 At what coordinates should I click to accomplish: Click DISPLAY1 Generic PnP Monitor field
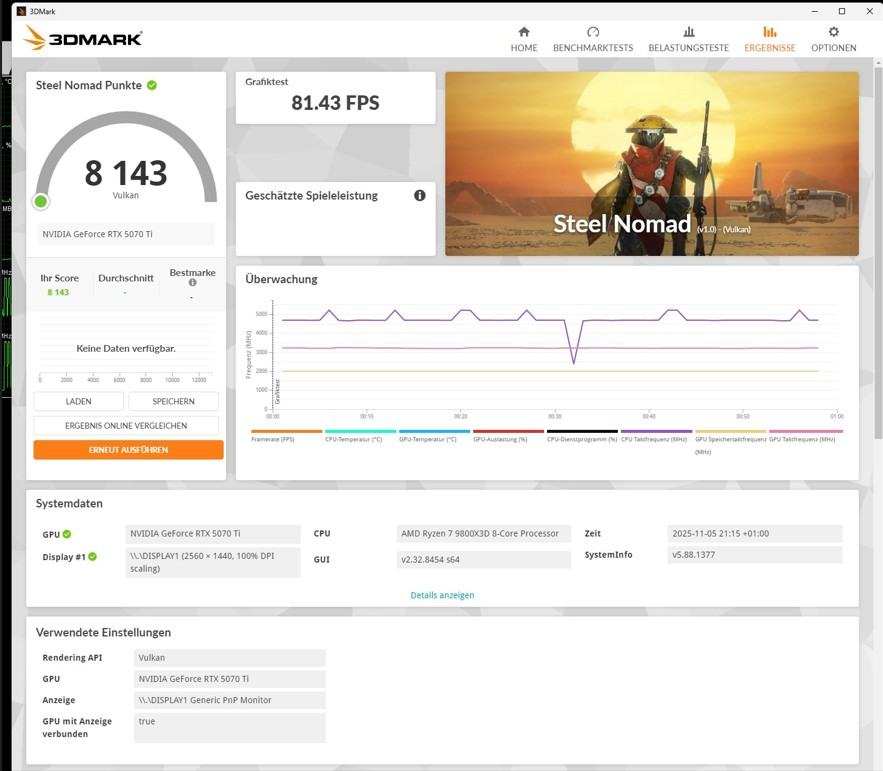(x=230, y=700)
